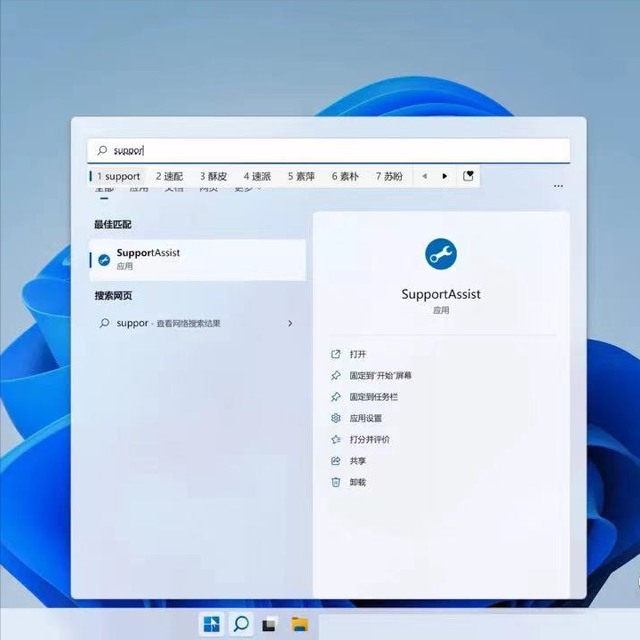
Task: Open the three-dots options menu in search panel
Action: tap(558, 186)
